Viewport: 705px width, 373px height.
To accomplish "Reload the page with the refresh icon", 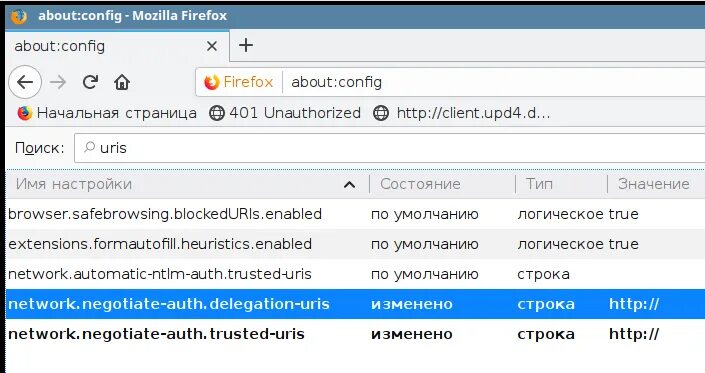I will coord(90,82).
